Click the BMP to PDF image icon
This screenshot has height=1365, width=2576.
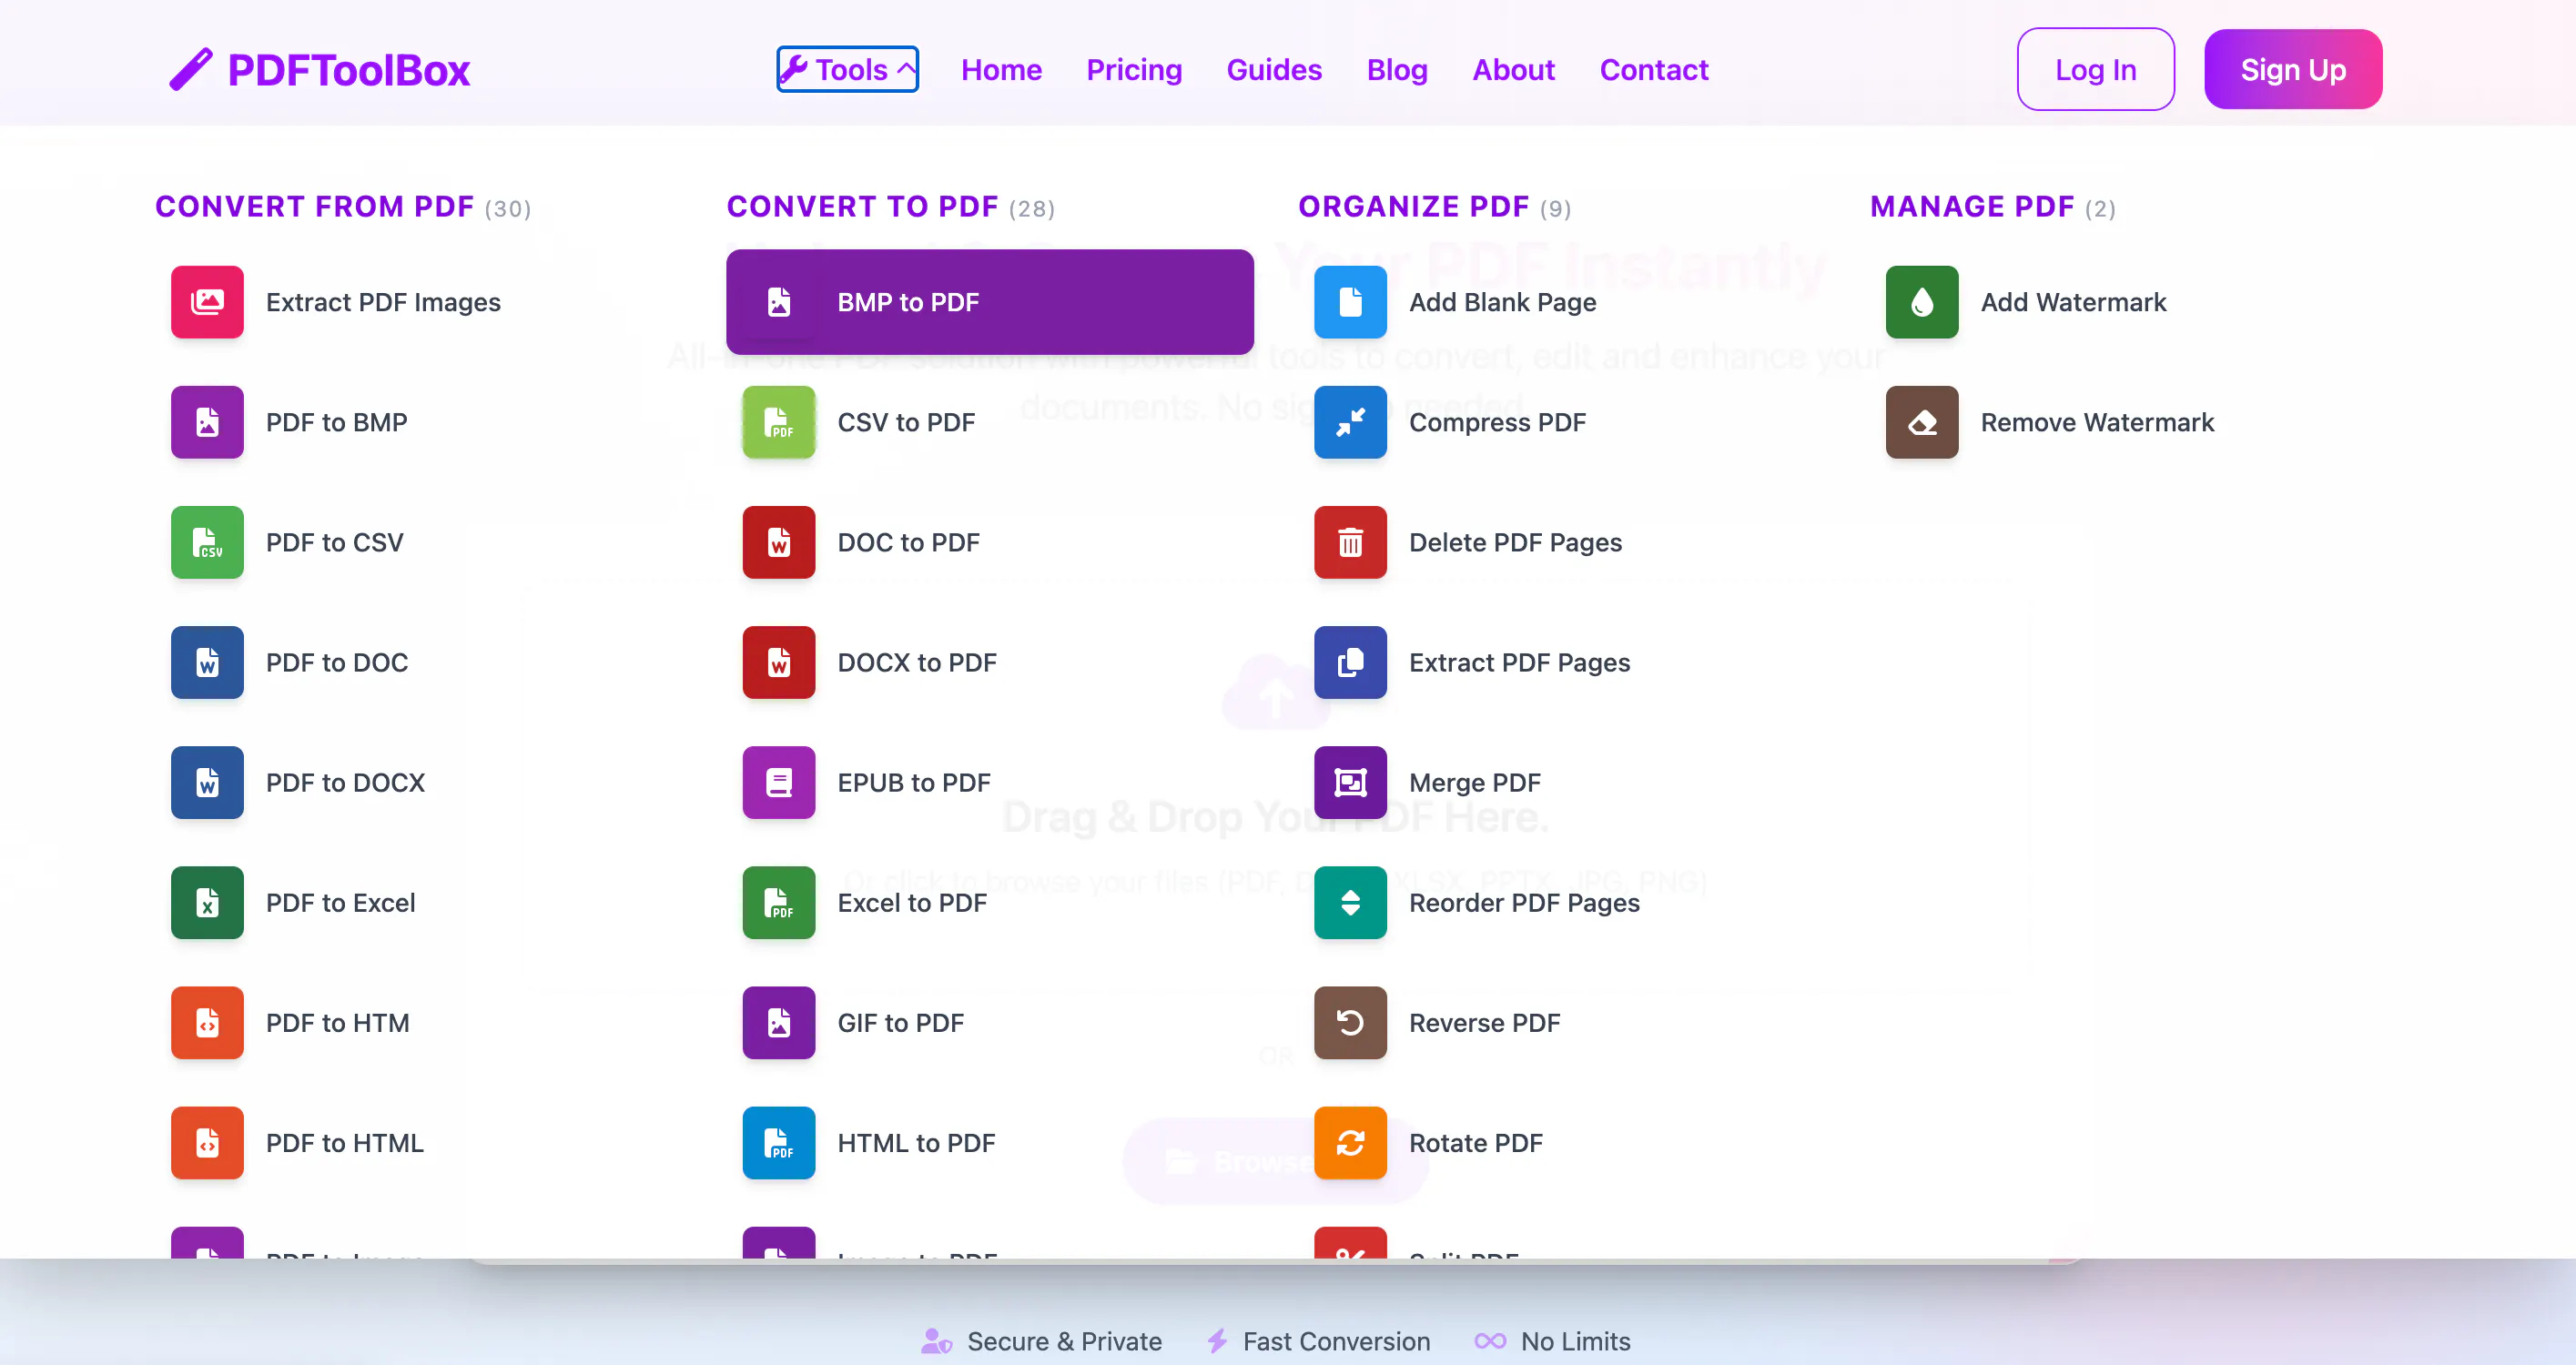coord(779,302)
